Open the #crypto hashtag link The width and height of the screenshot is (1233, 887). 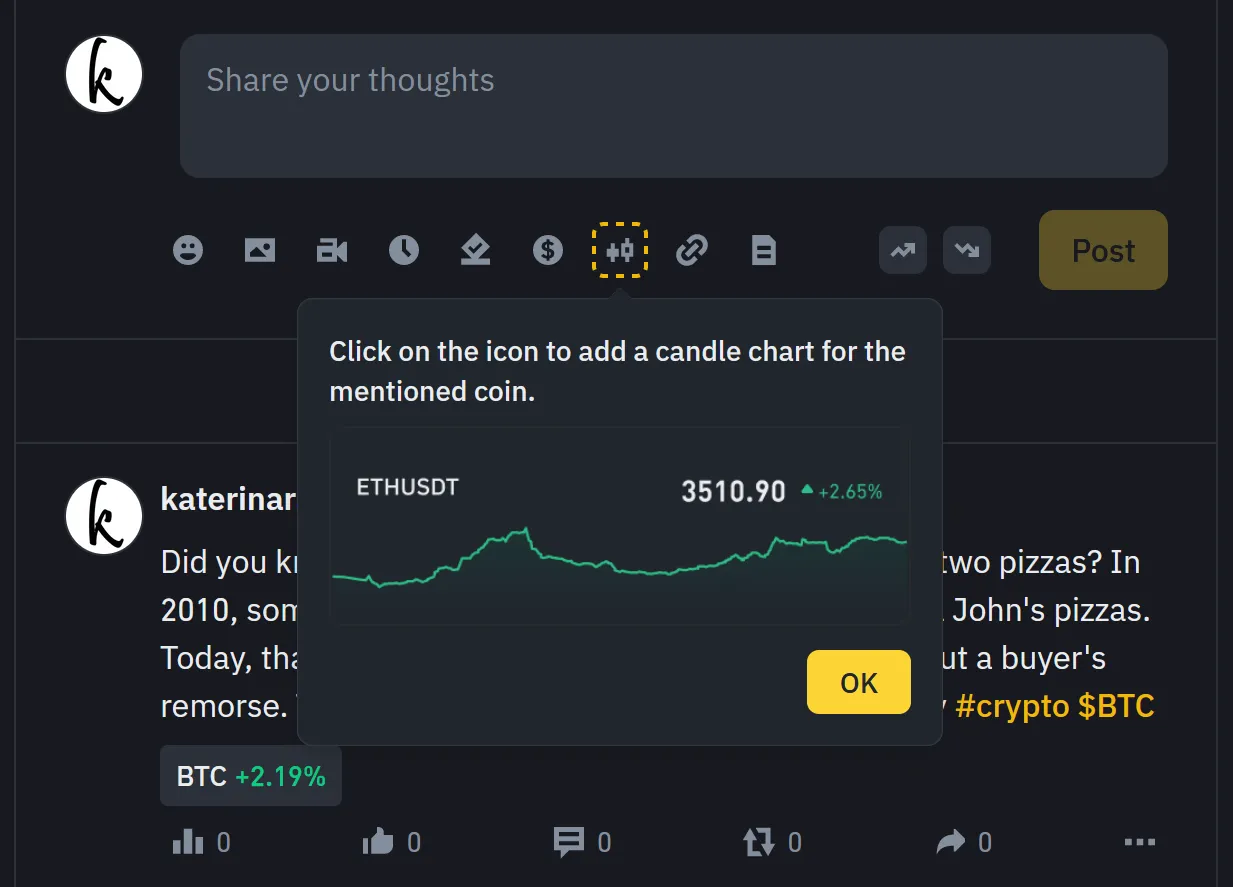coord(1012,706)
